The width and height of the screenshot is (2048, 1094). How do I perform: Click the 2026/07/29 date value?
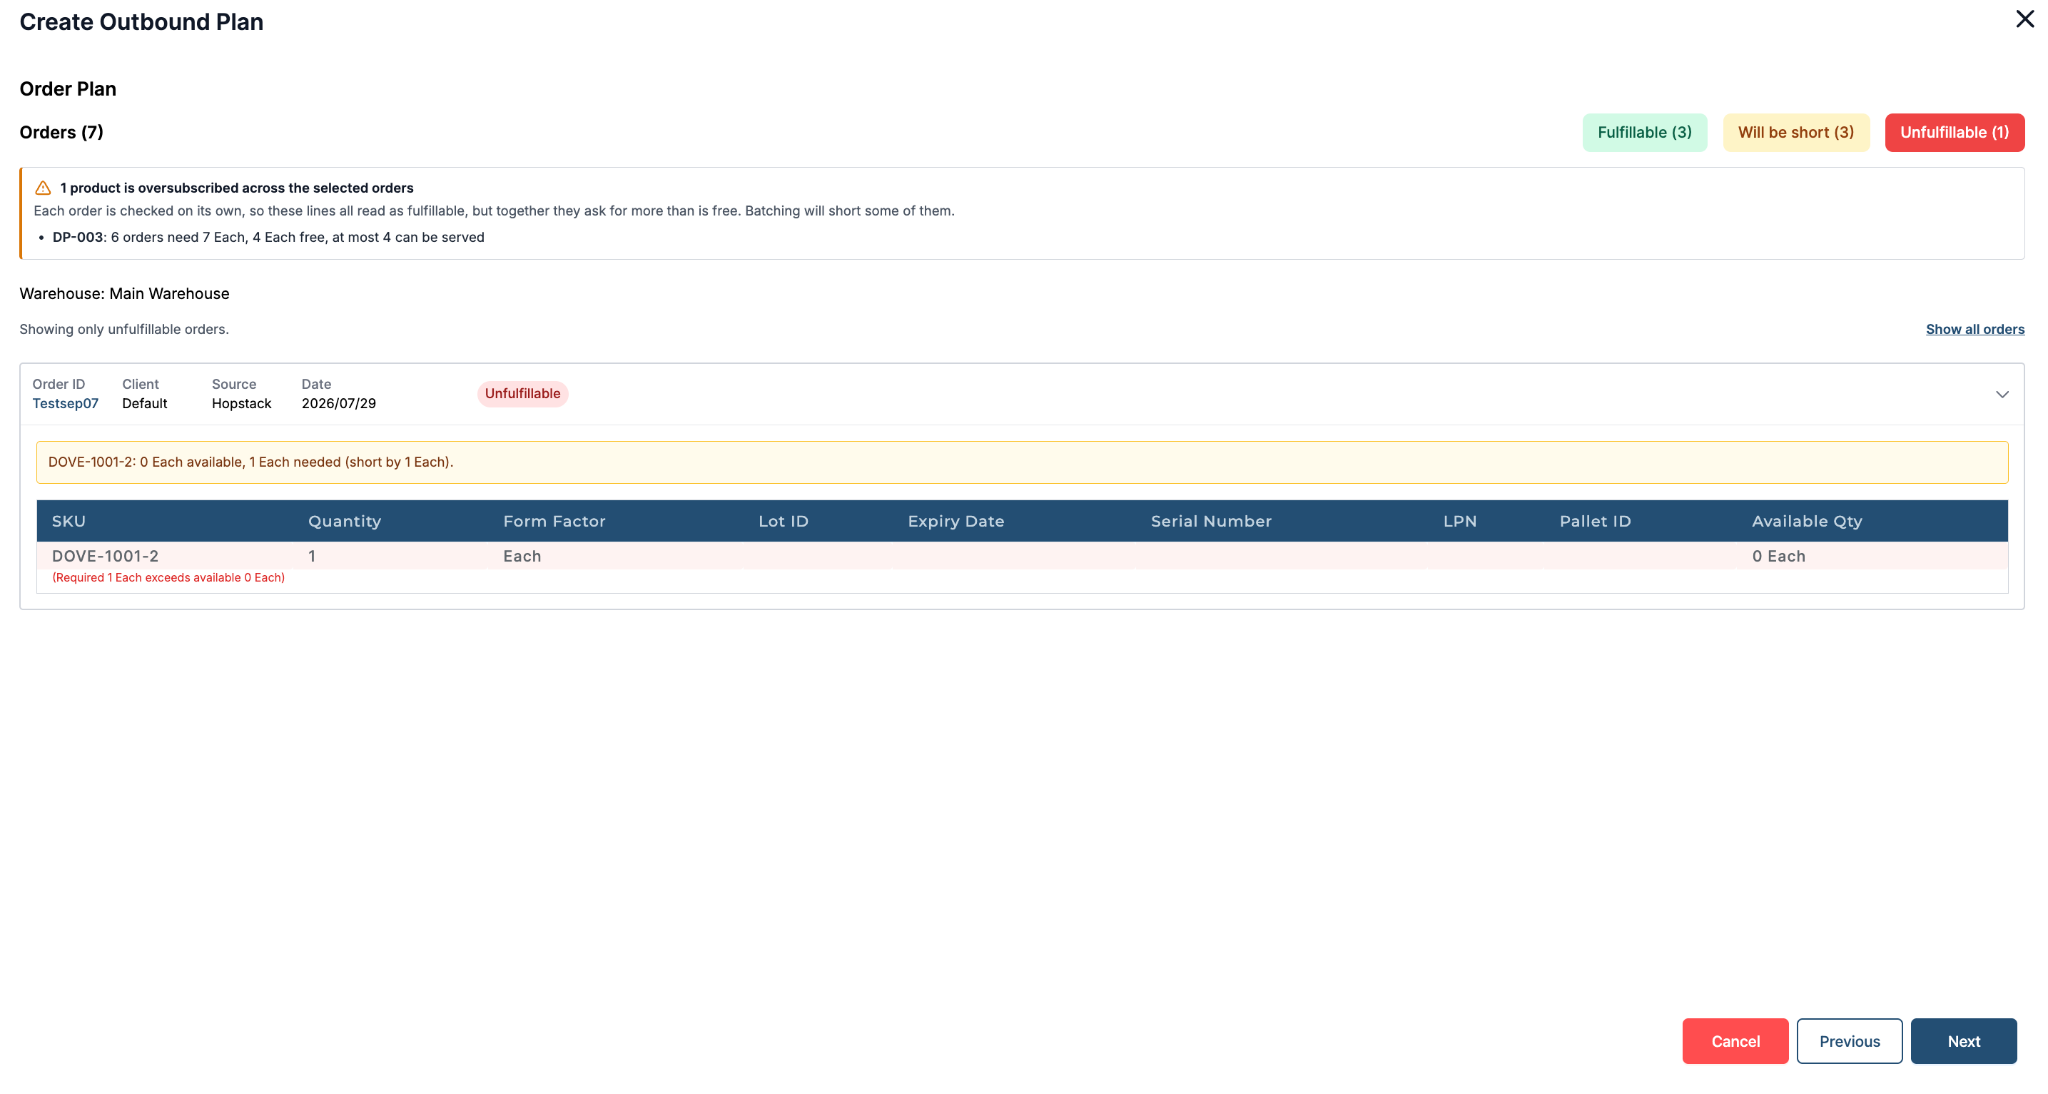pos(338,403)
